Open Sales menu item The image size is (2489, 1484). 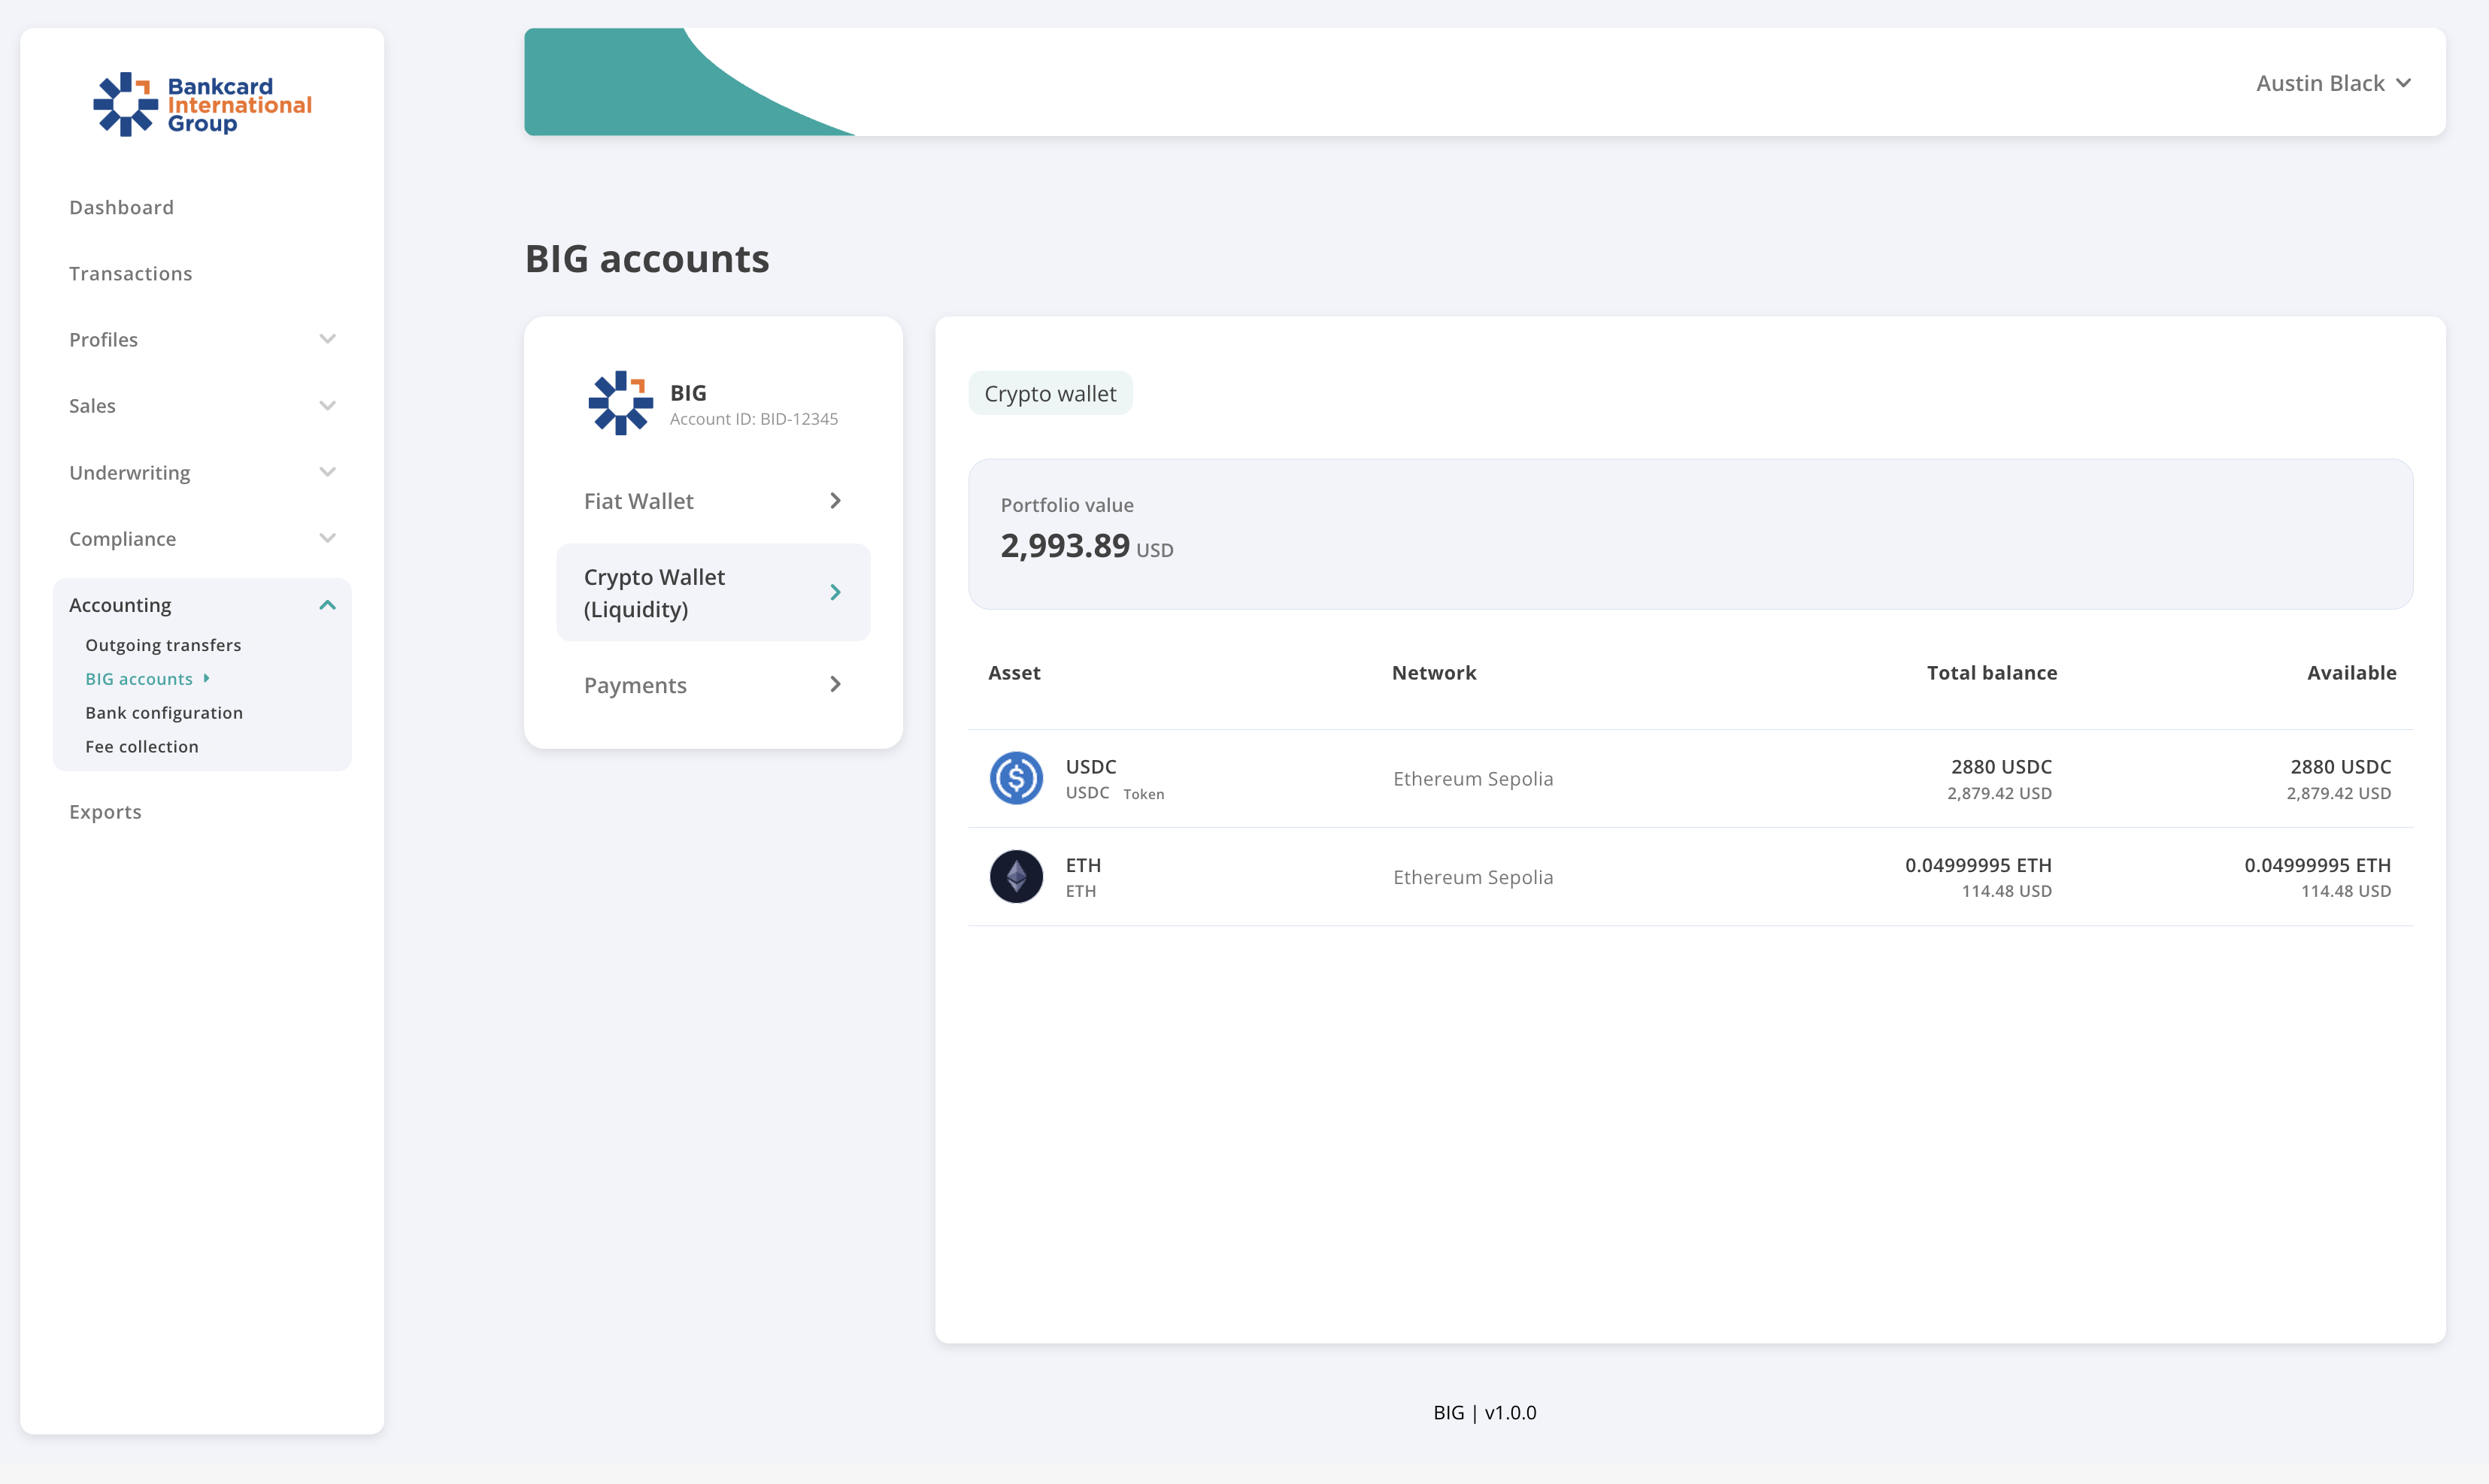click(x=92, y=406)
